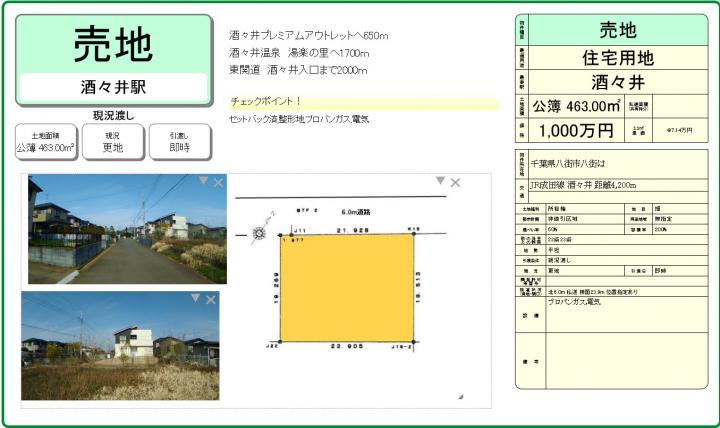Select the 酒々井駅 station field
The width and height of the screenshot is (720, 428).
[113, 87]
